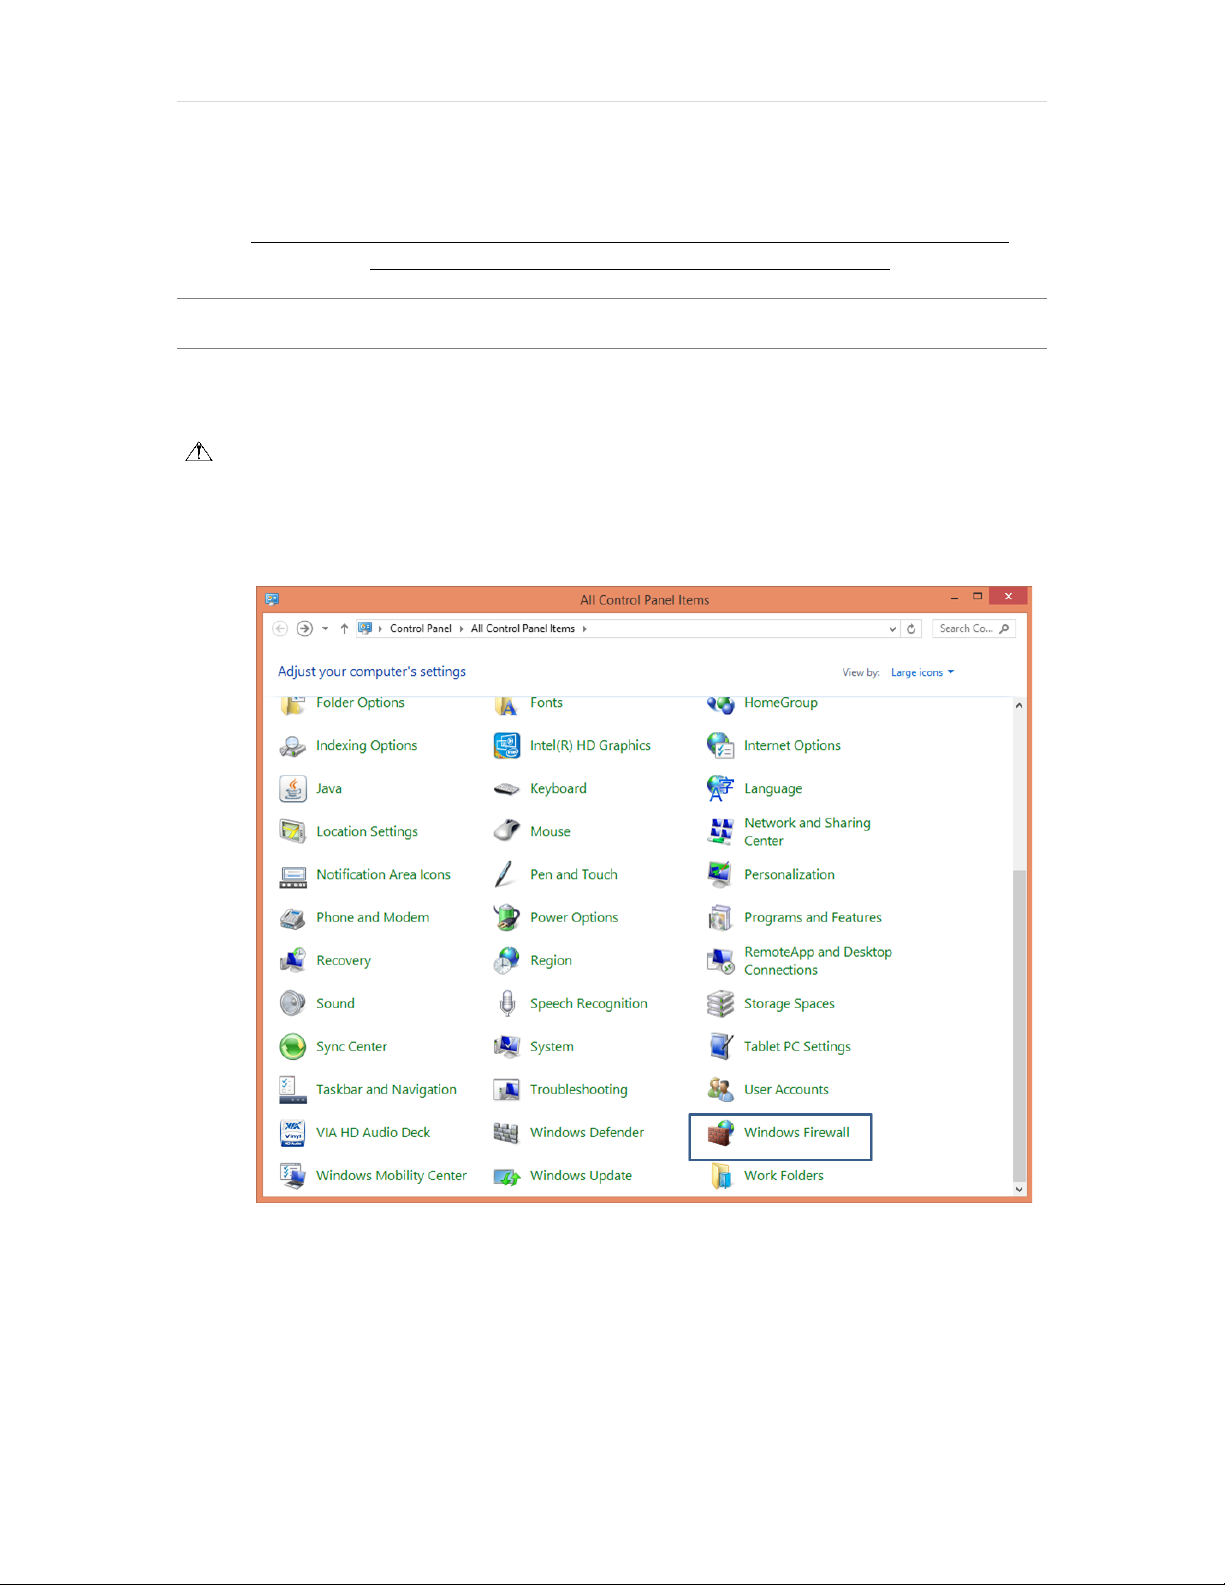Click the VIA HD Audio Deck icon
The height and width of the screenshot is (1585, 1225).
[x=293, y=1133]
